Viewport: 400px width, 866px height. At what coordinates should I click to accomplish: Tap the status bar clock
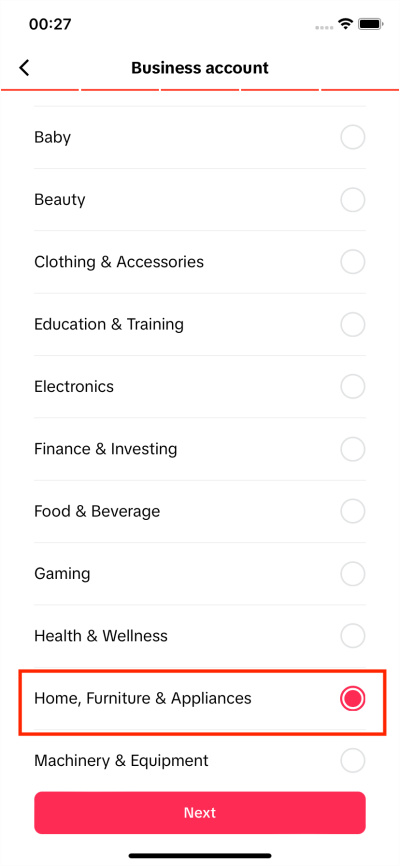click(51, 24)
